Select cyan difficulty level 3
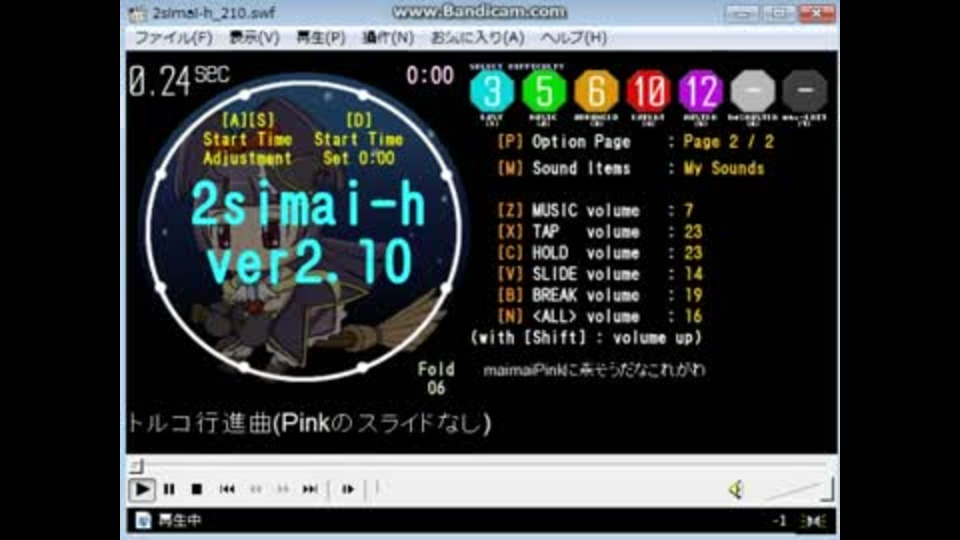 (492, 91)
